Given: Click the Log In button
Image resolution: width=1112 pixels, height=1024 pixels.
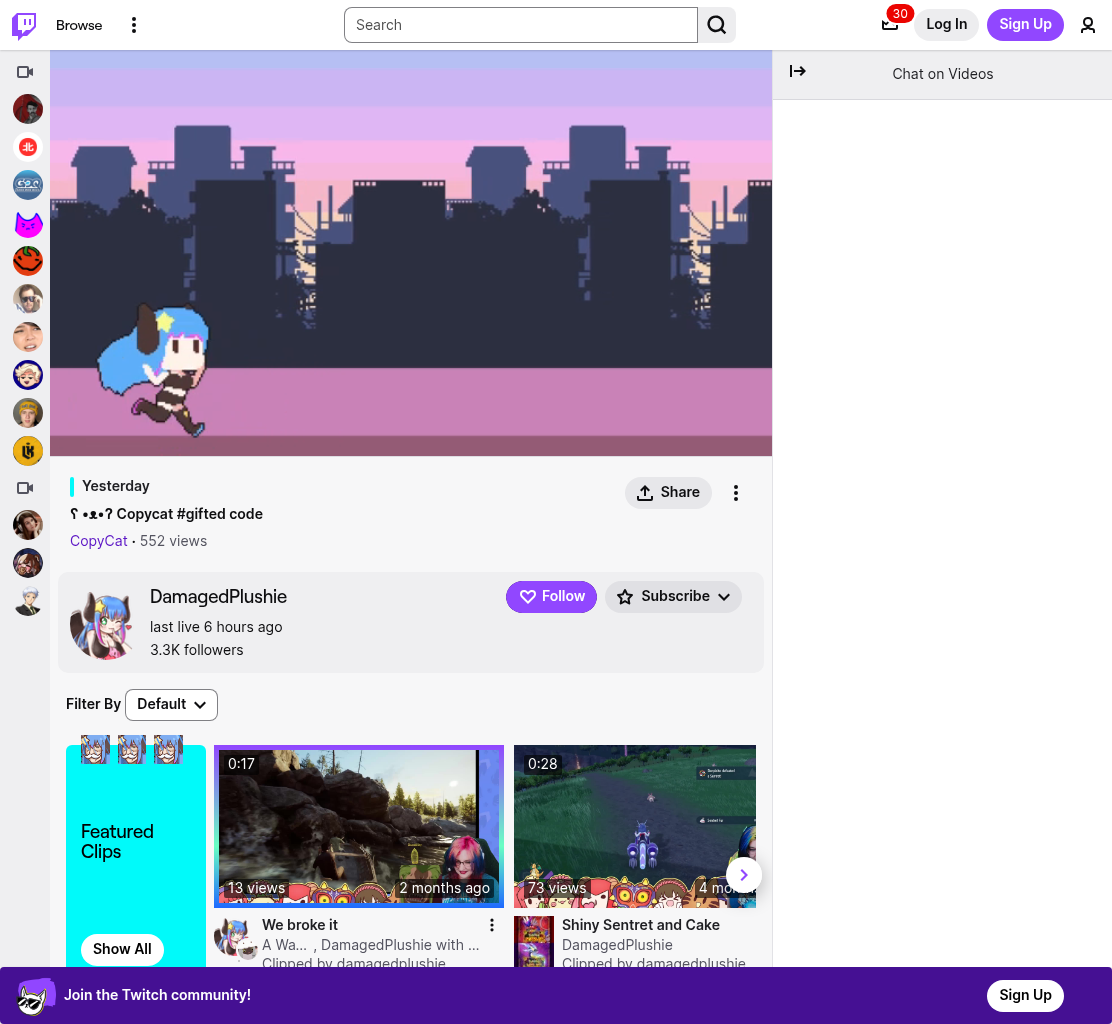Looking at the screenshot, I should [x=946, y=25].
